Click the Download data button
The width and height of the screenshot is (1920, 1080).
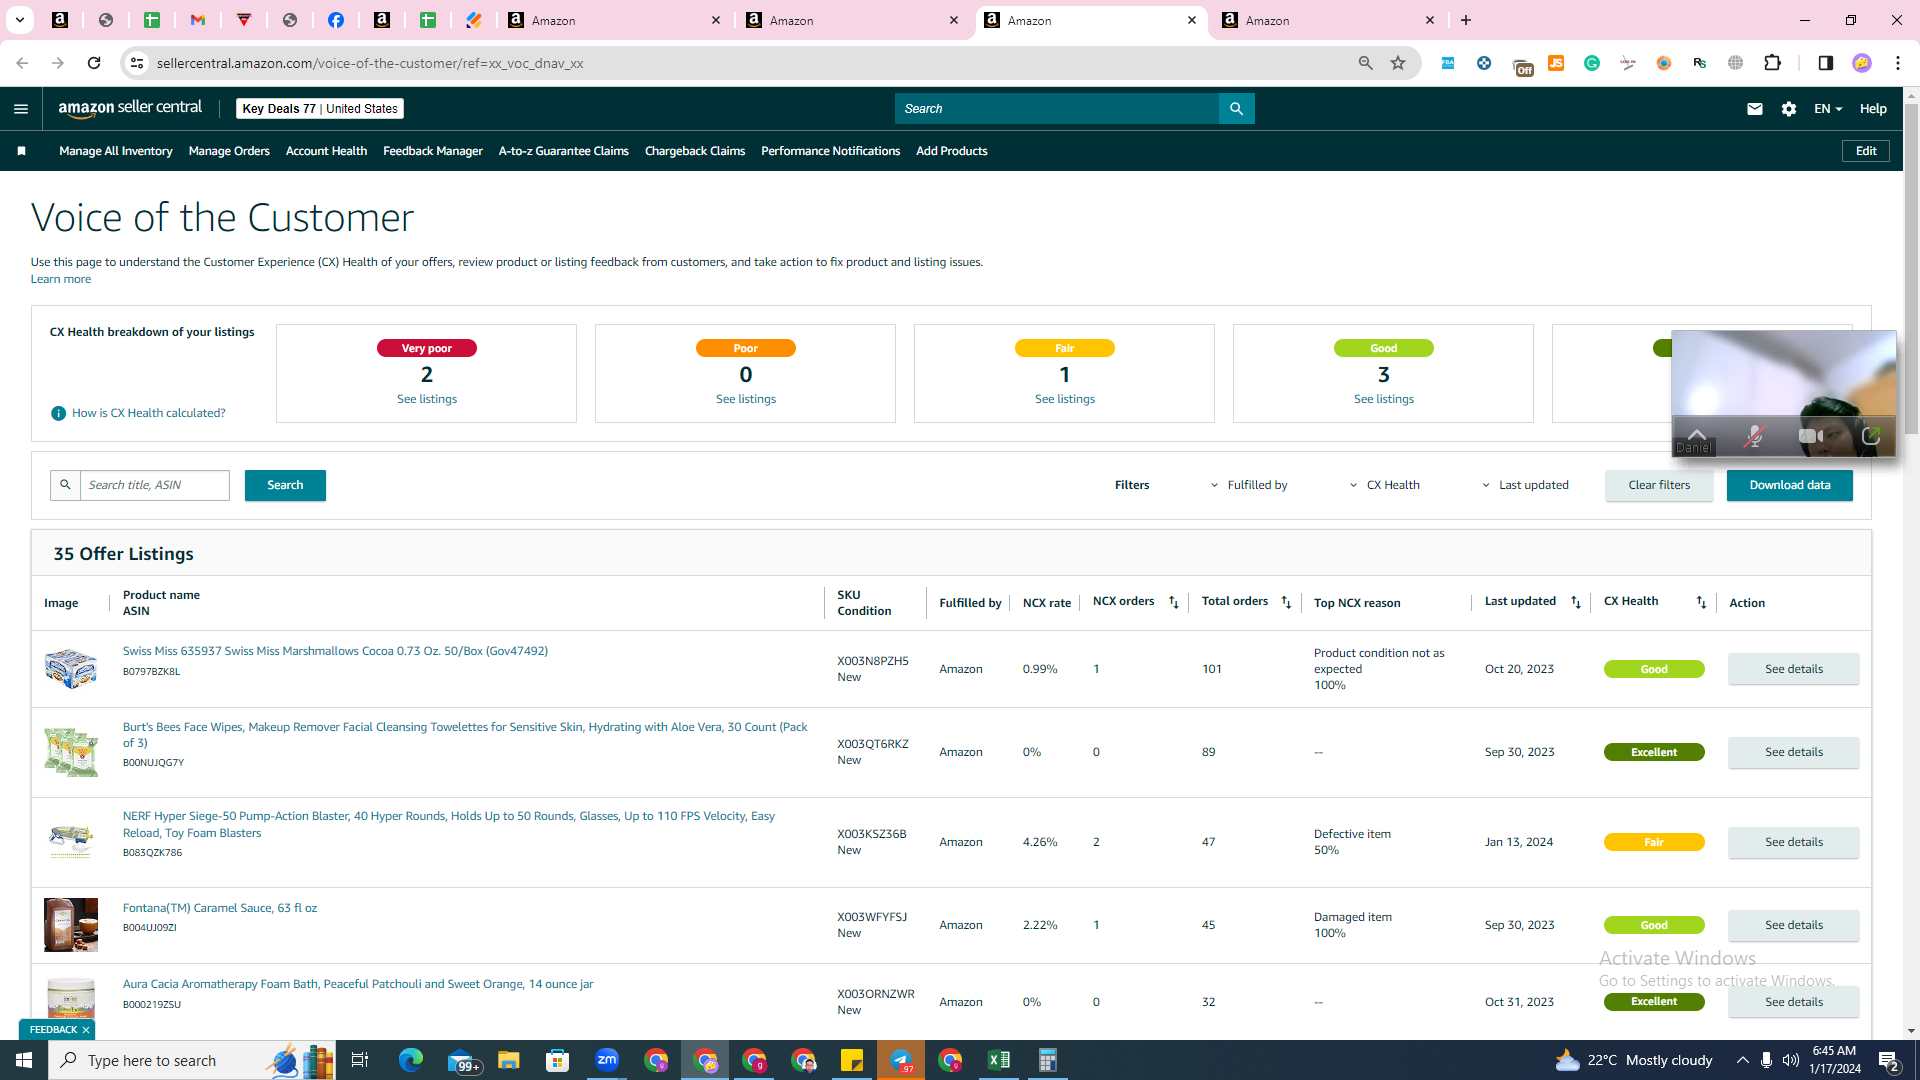(x=1790, y=485)
